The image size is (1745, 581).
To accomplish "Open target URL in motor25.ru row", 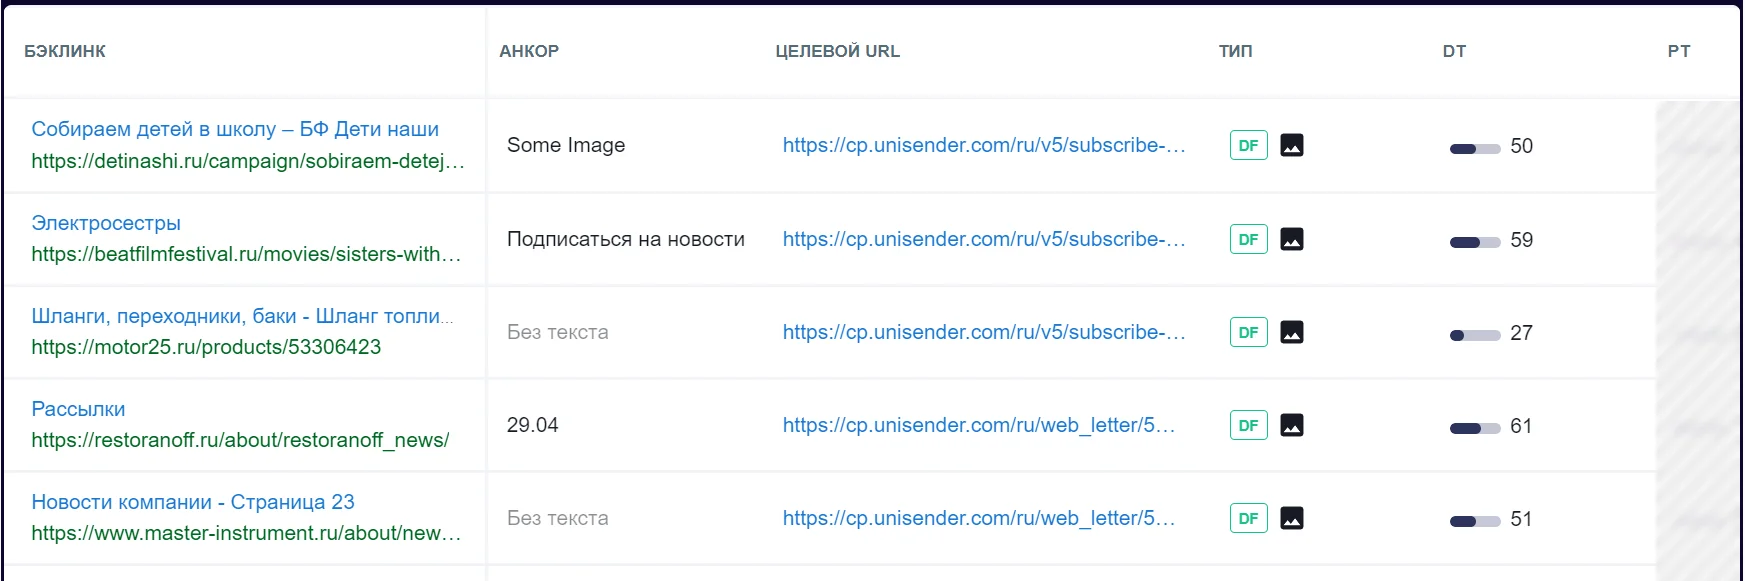I will click(x=983, y=332).
